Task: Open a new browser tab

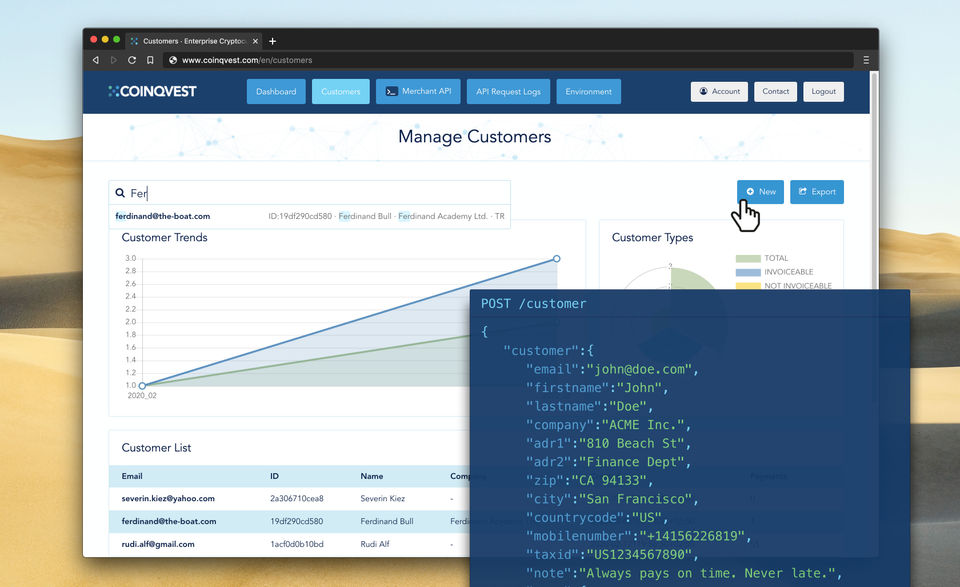Action: pyautogui.click(x=272, y=41)
